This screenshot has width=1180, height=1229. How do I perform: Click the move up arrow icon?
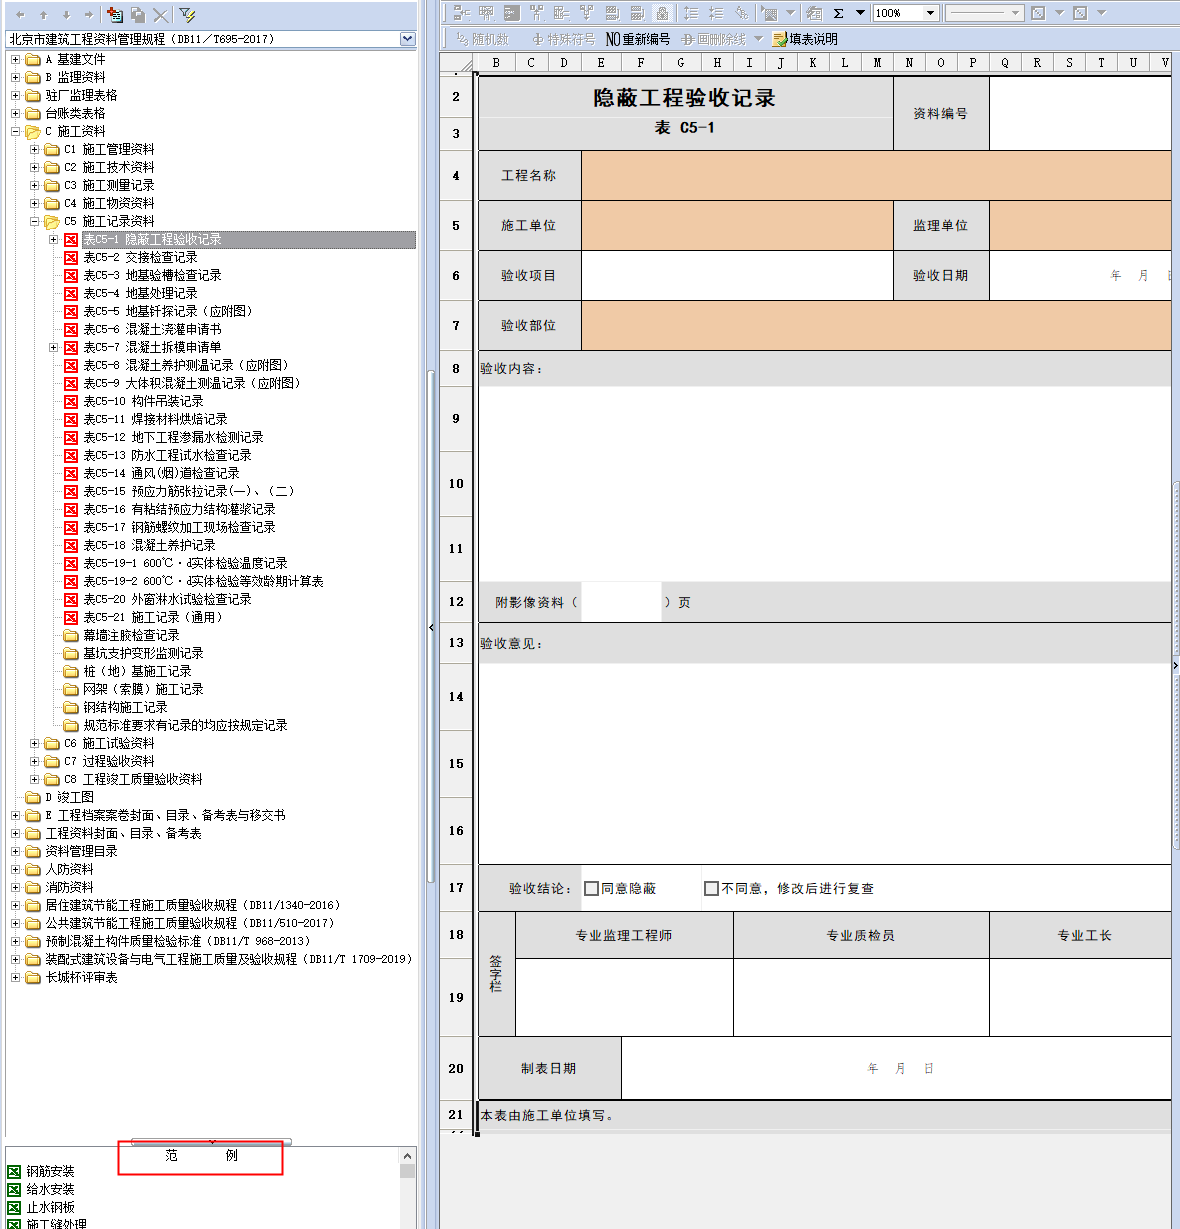(x=43, y=14)
